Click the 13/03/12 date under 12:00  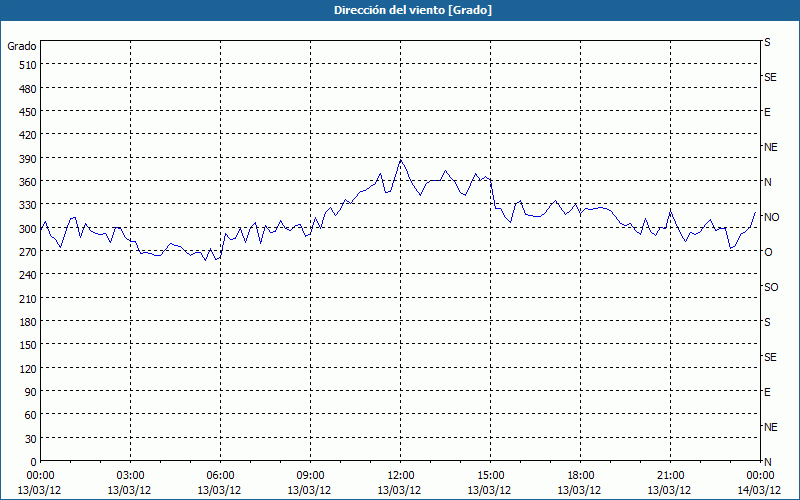click(x=399, y=490)
